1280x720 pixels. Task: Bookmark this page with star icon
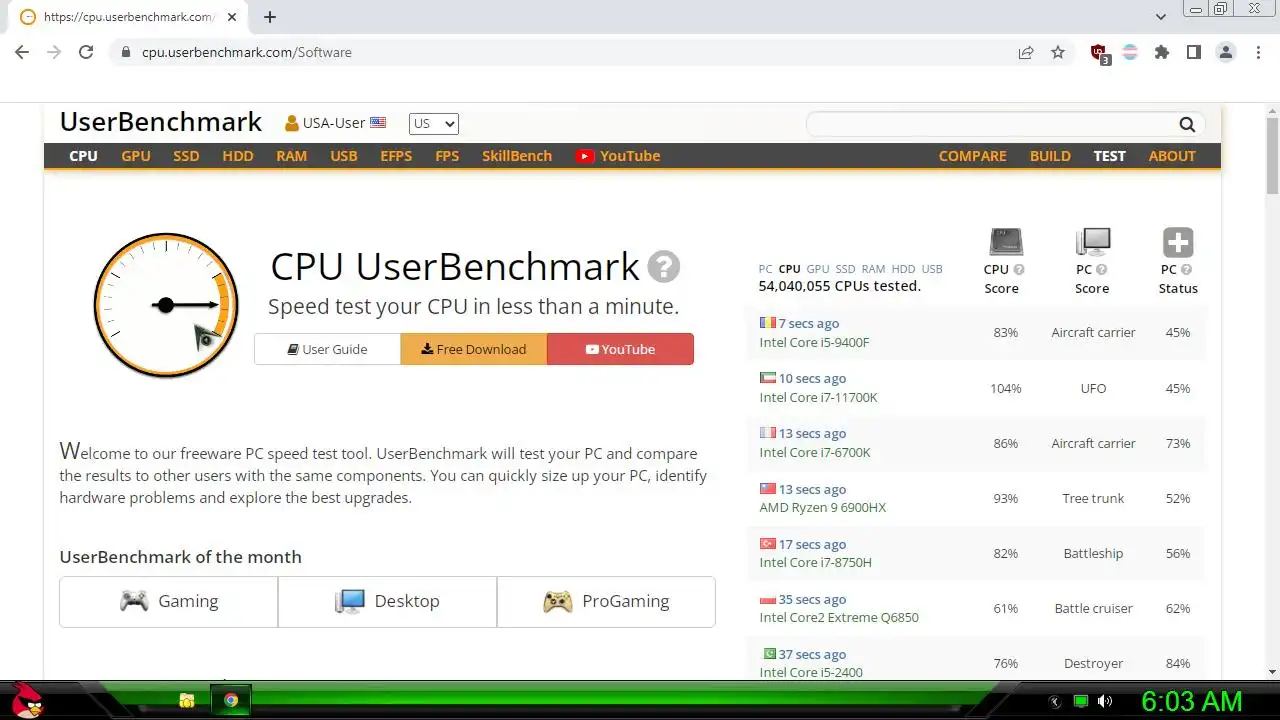pyautogui.click(x=1058, y=52)
